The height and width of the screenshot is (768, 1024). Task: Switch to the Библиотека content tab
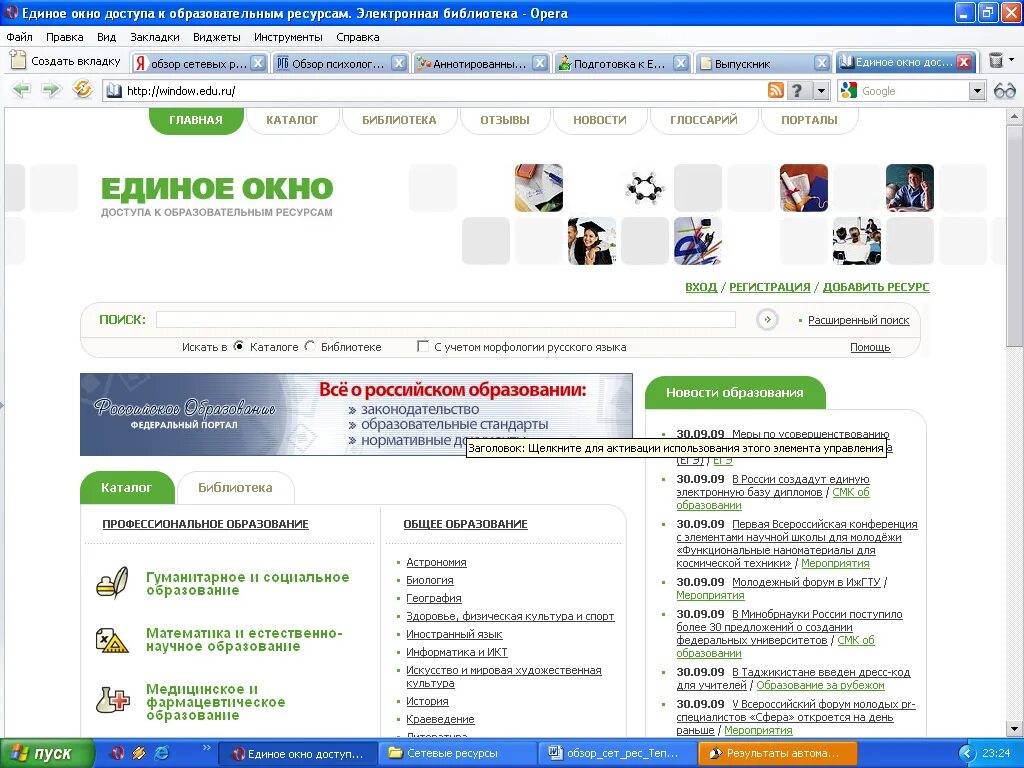pos(235,487)
